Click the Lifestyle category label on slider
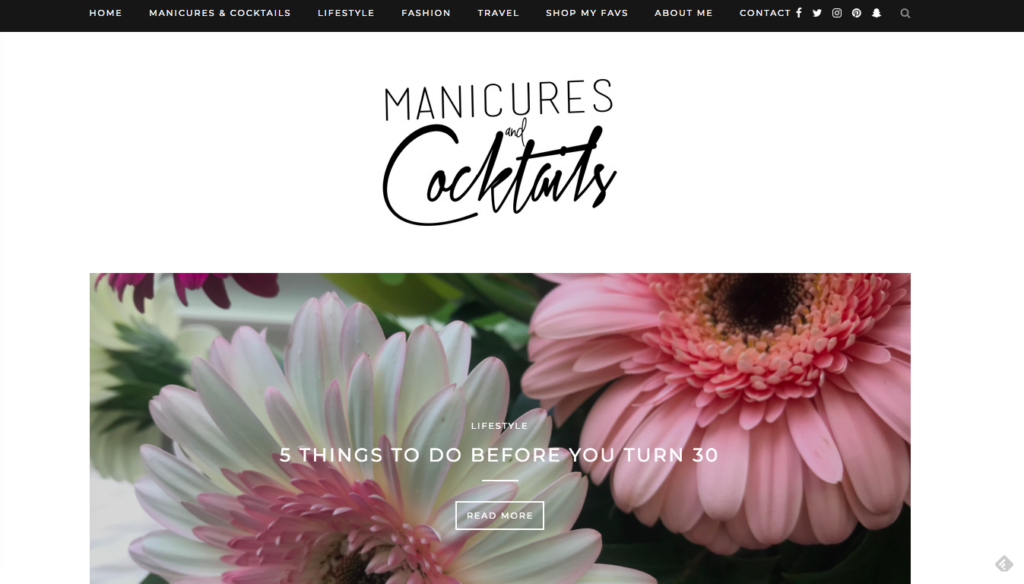 pos(499,425)
